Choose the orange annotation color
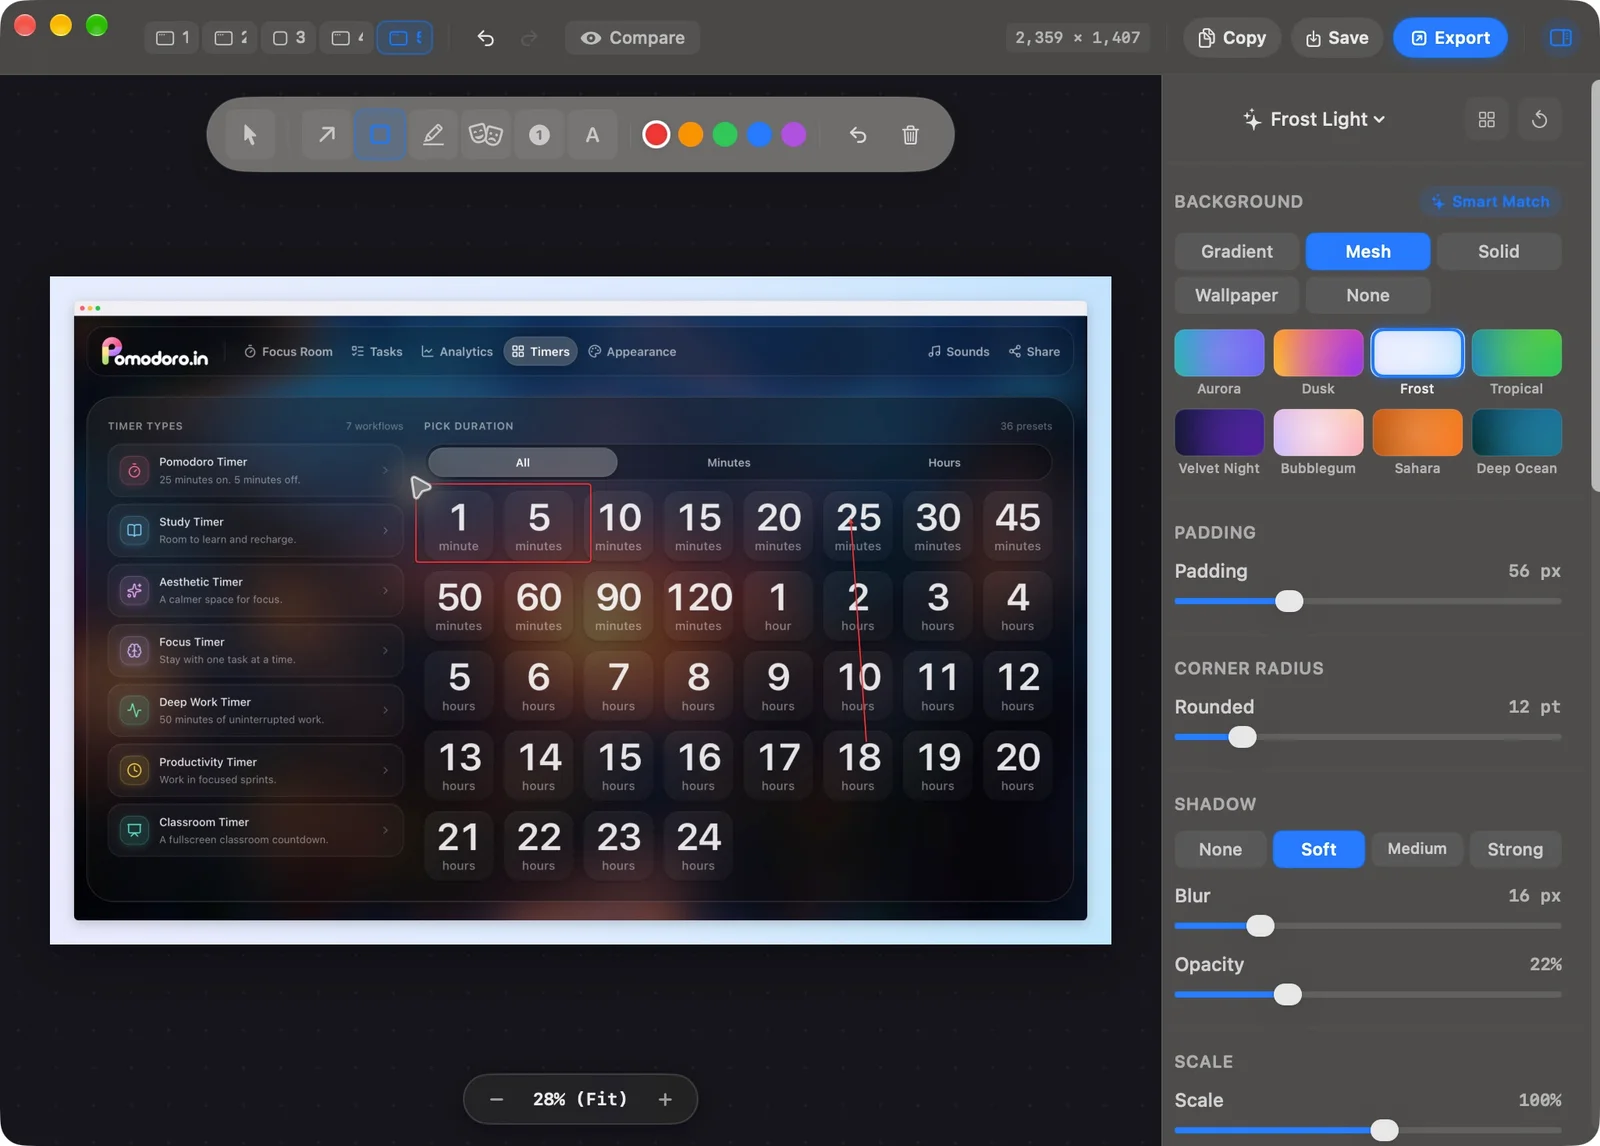Viewport: 1600px width, 1146px height. pyautogui.click(x=690, y=134)
